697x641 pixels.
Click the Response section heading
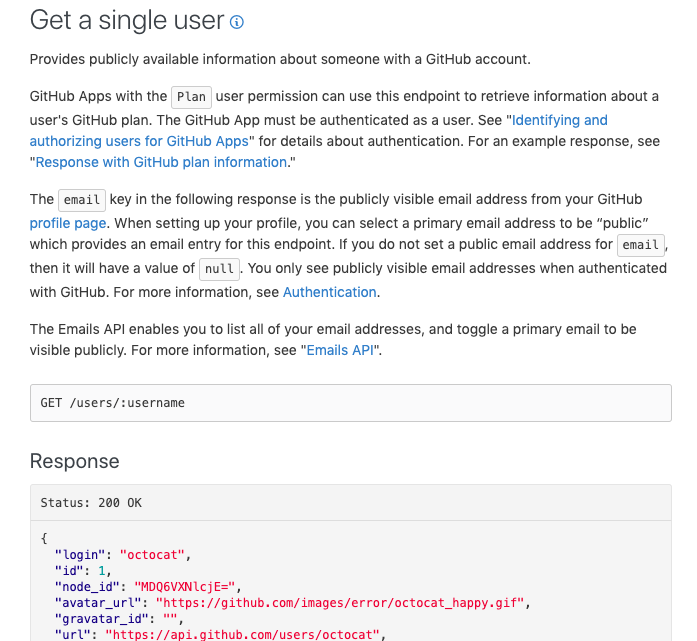click(x=75, y=461)
